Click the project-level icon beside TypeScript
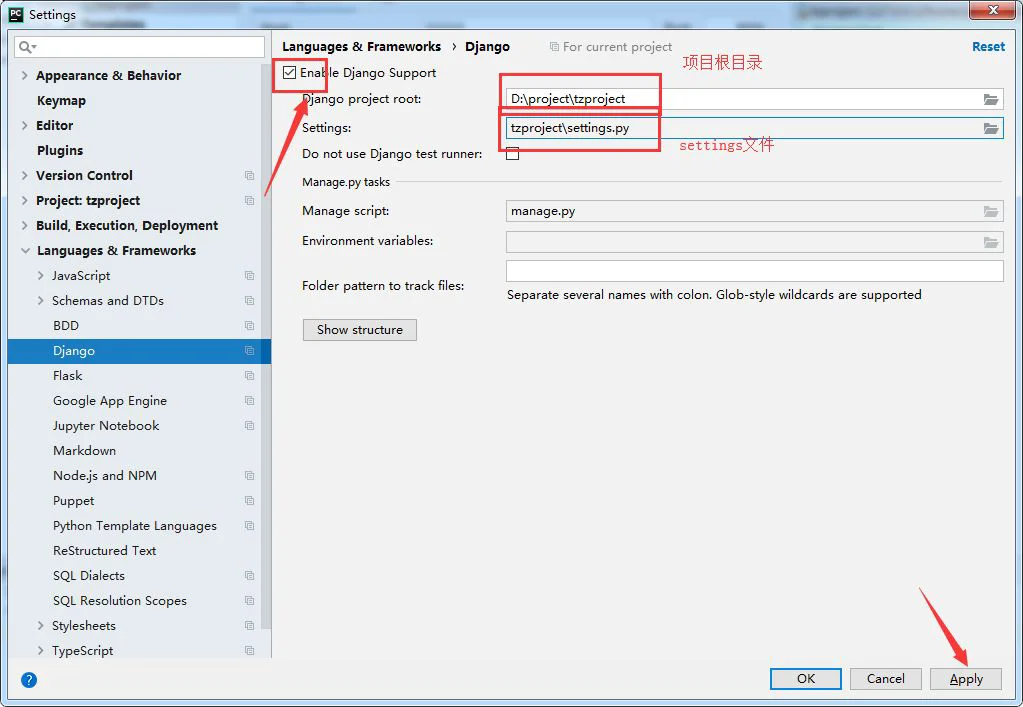This screenshot has width=1023, height=707. pos(249,650)
